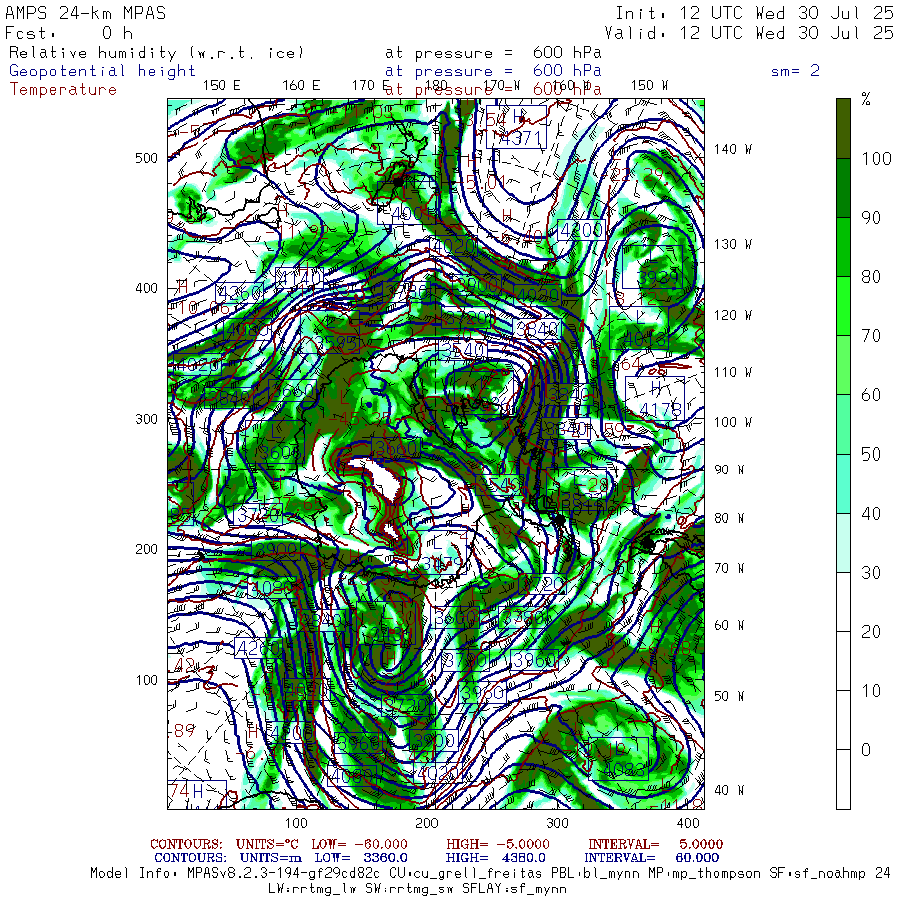Screen dimensions: 900x900
Task: Click the '40 W' longitude label
Action: click(729, 790)
